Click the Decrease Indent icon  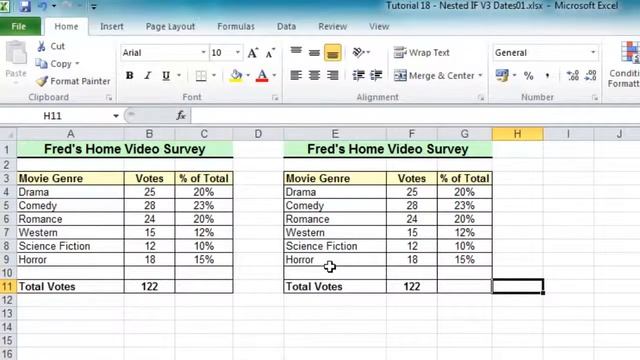pos(358,76)
